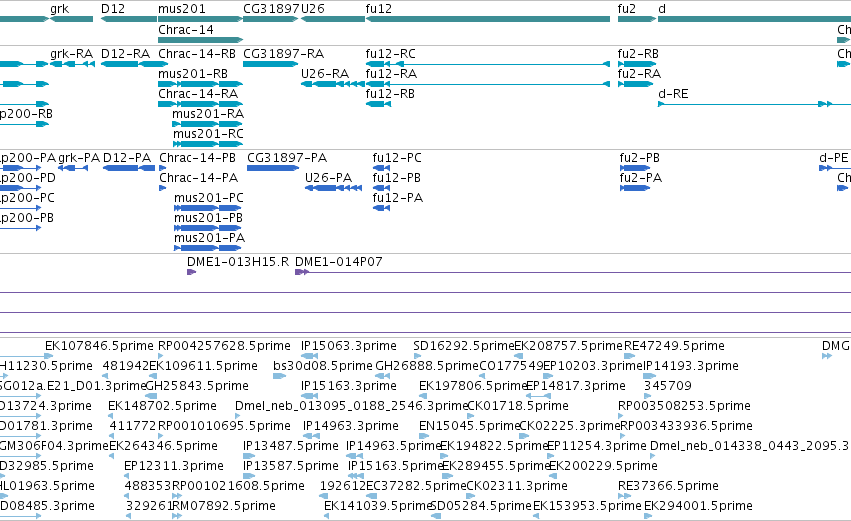The width and height of the screenshot is (851, 521).
Task: Select the D12-RA transcript label
Action: pyautogui.click(x=125, y=54)
